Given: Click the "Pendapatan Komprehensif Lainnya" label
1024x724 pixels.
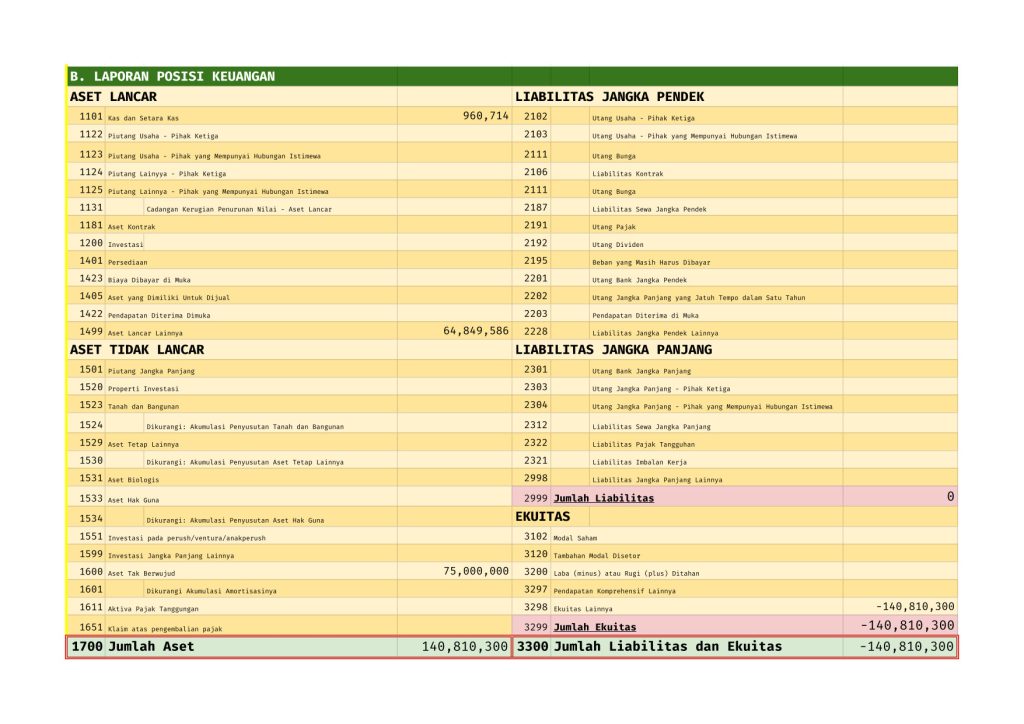Looking at the screenshot, I should [615, 591].
